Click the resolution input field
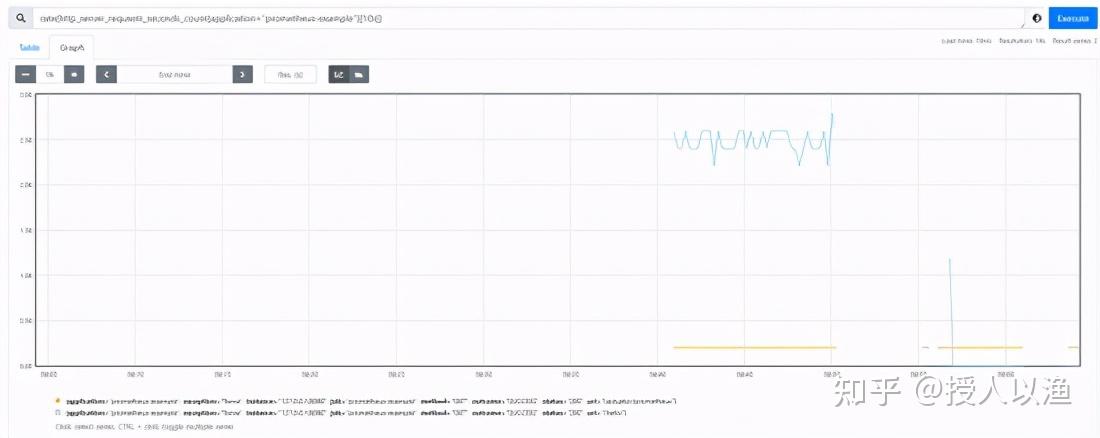The image size is (1100, 438). pyautogui.click(x=290, y=74)
